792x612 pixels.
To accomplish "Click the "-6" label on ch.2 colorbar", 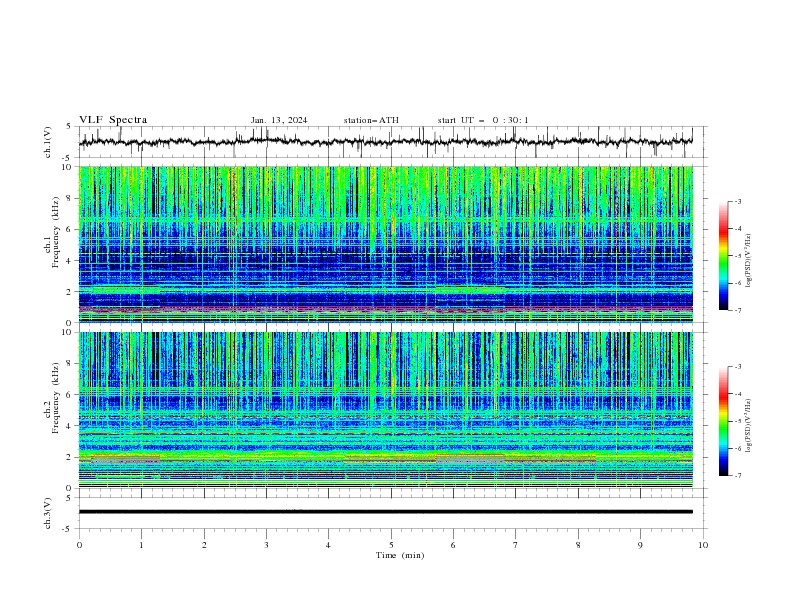I will [738, 448].
